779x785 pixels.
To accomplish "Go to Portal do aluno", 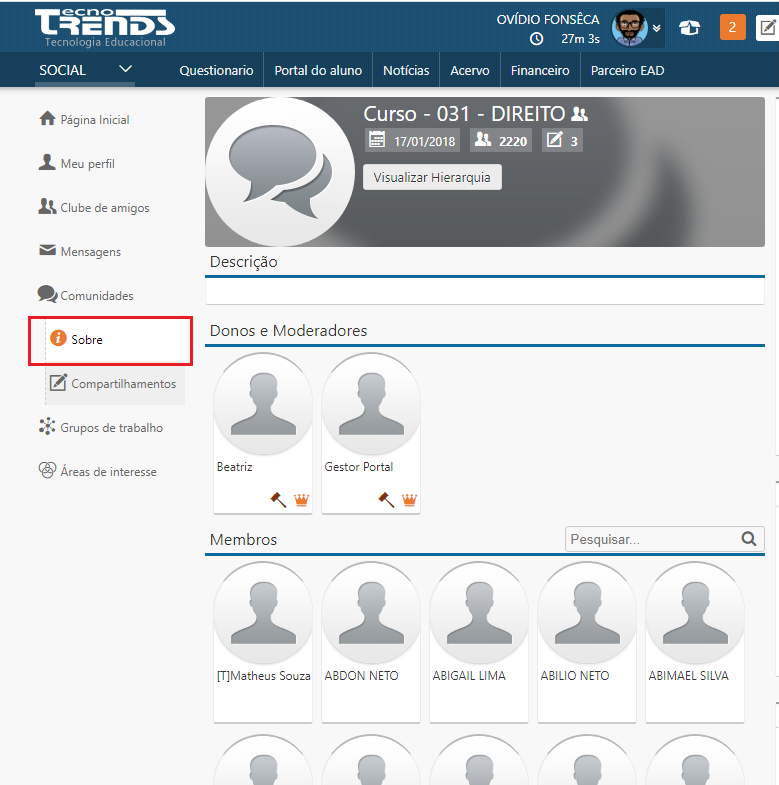I will coord(318,70).
